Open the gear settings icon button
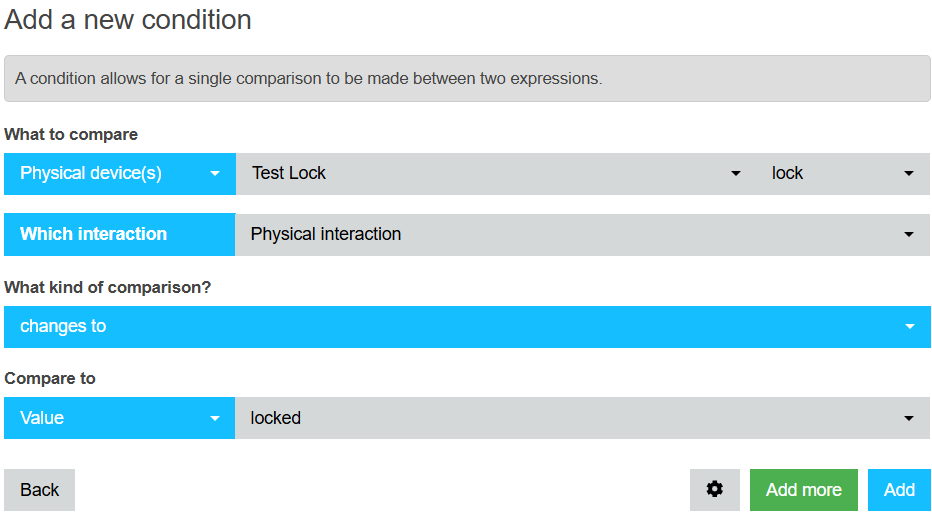Screen dimensions: 932x522 714,489
